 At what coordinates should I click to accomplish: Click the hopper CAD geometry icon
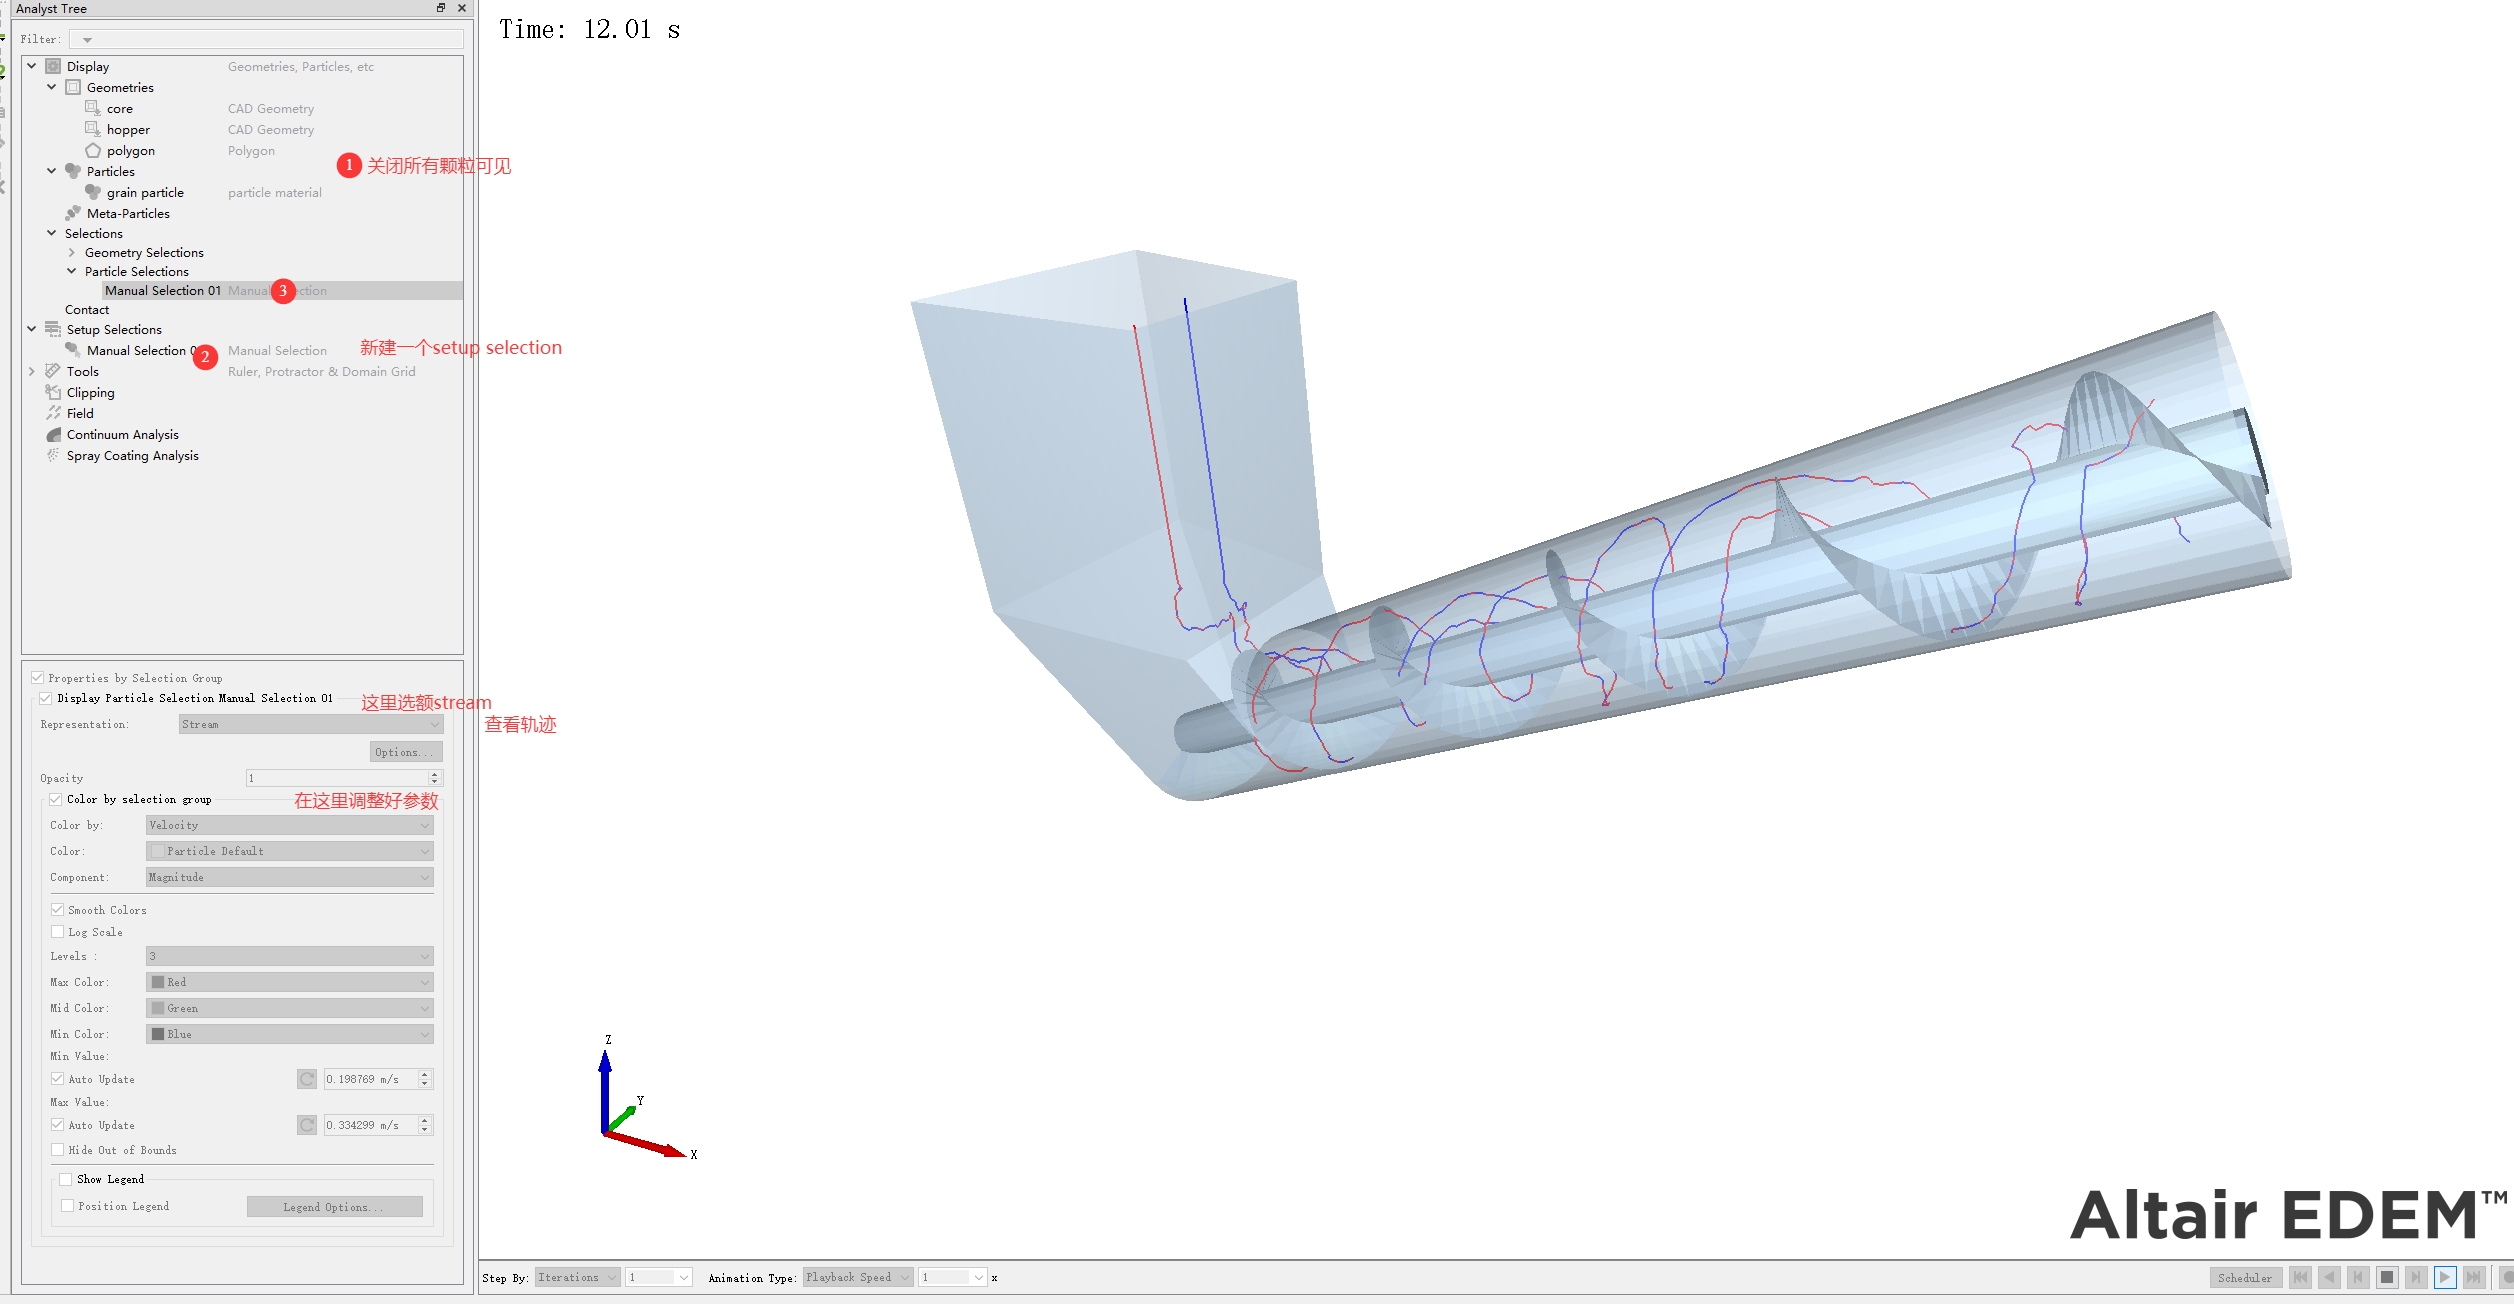coord(92,129)
